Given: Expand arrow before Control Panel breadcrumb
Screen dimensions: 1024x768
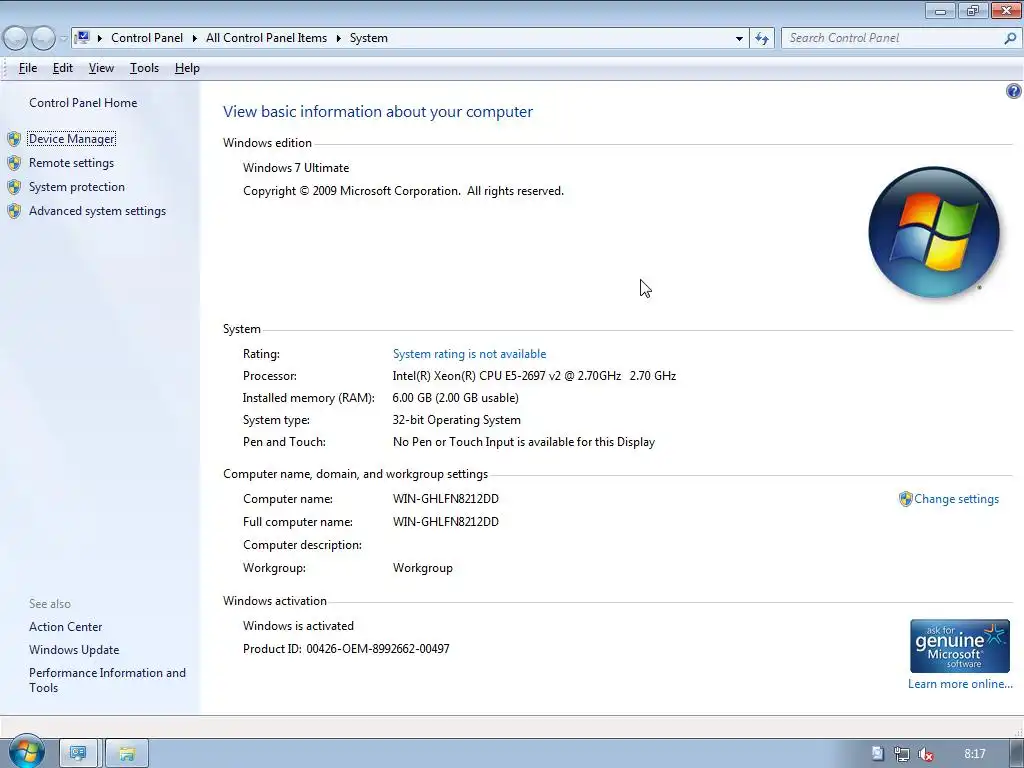Looking at the screenshot, I should point(100,38).
